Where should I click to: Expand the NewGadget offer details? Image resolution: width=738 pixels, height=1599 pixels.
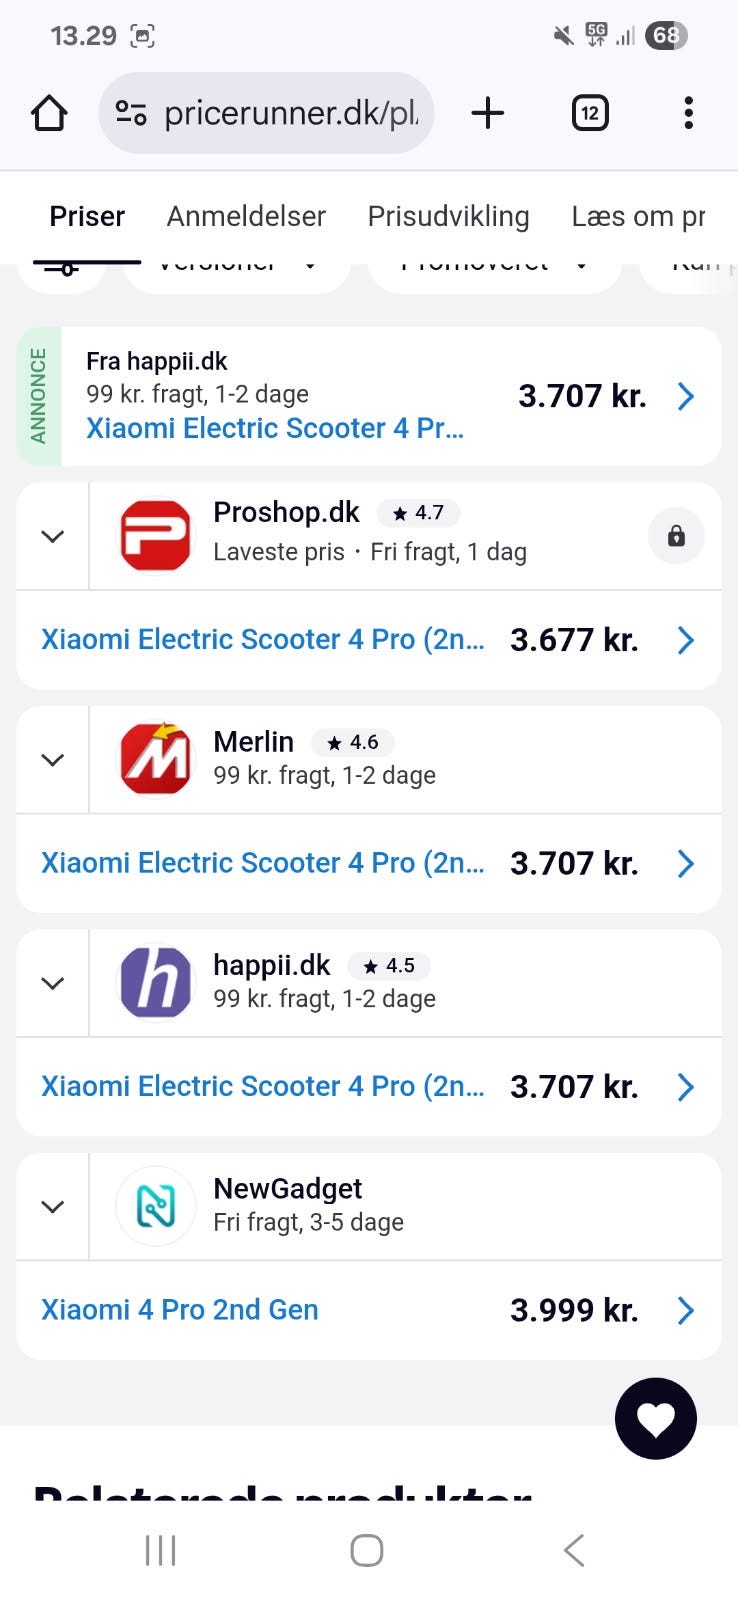pos(53,1206)
